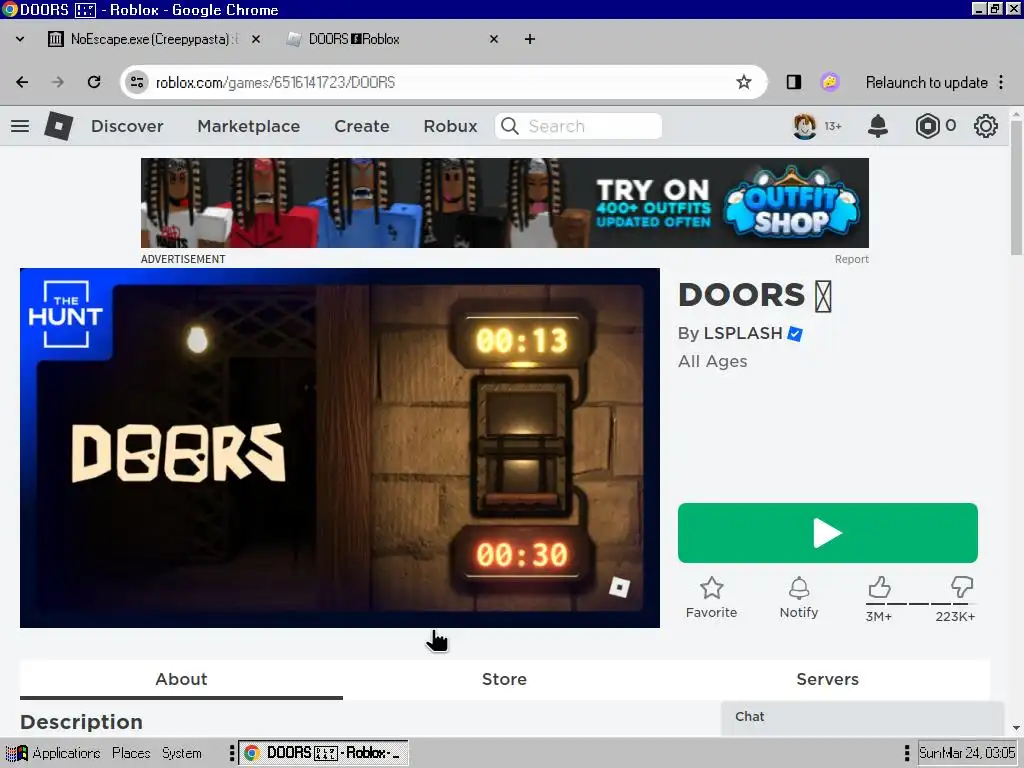Image resolution: width=1024 pixels, height=768 pixels.
Task: Open the user avatar profile icon
Action: pyautogui.click(x=805, y=126)
